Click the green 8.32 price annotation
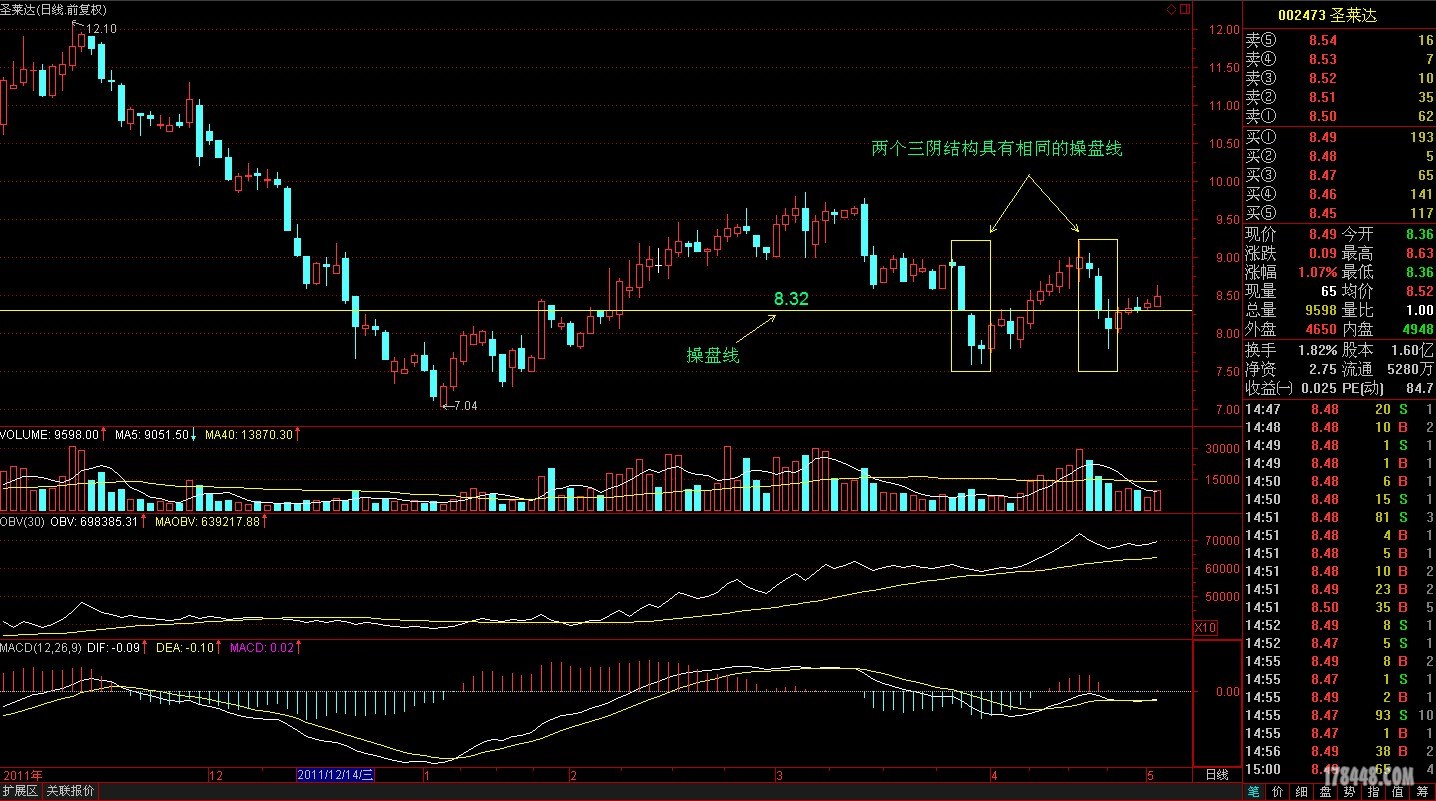 (x=790, y=298)
